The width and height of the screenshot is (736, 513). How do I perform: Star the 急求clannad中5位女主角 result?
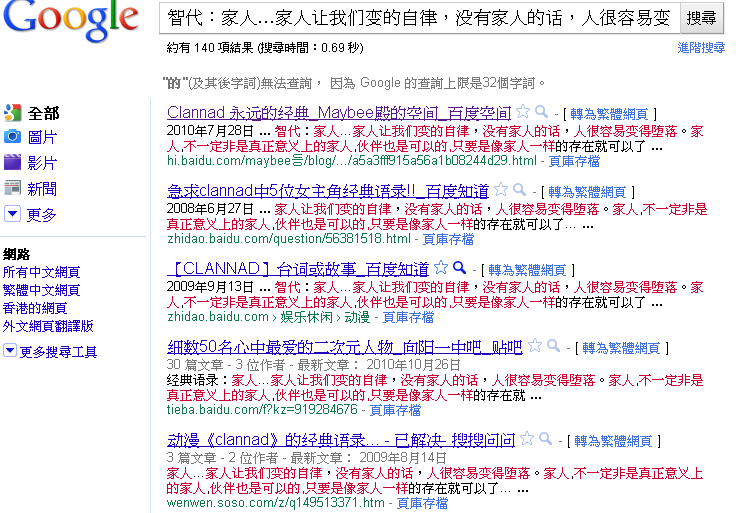pyautogui.click(x=501, y=190)
